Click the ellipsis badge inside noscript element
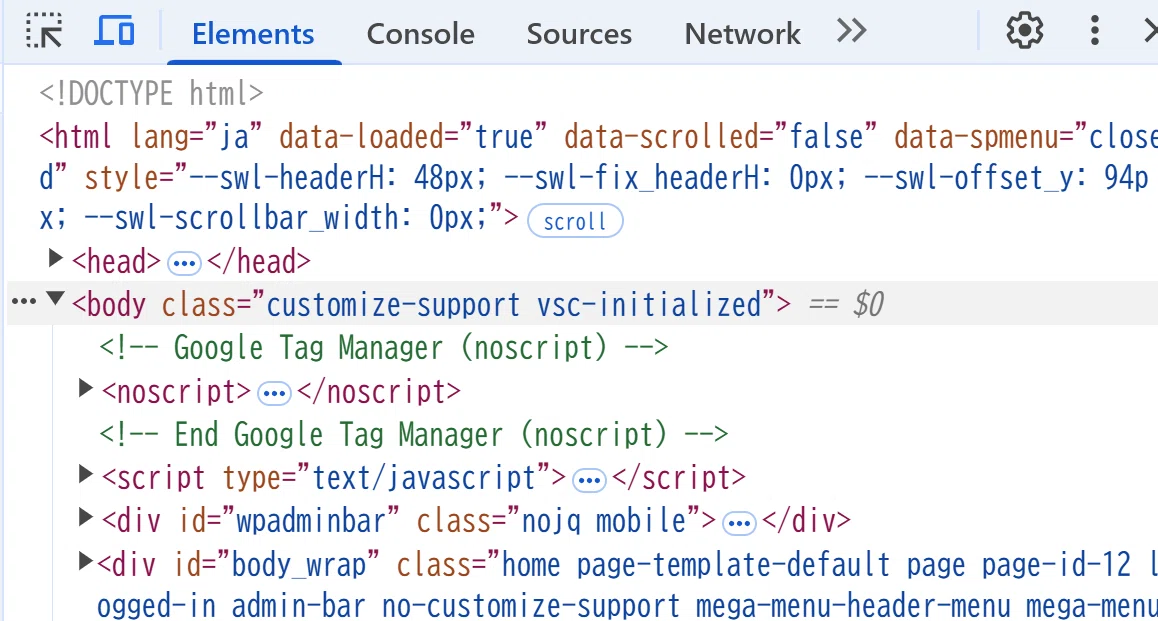This screenshot has width=1158, height=621. point(274,394)
